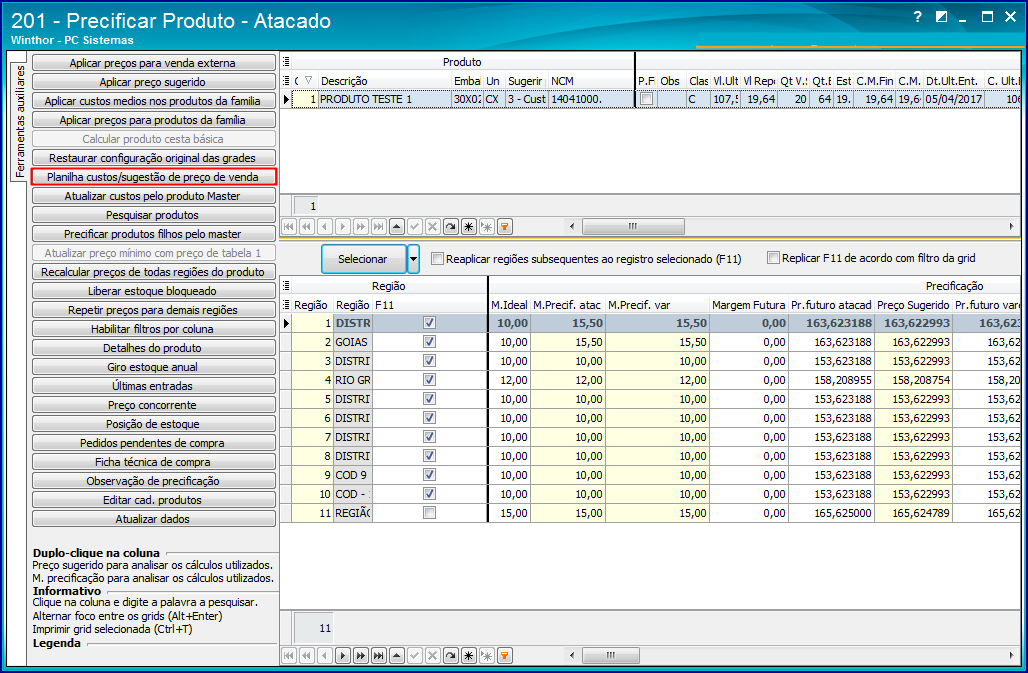Screen dimensions: 1028x673
Task: Click Pesquisar produtos button
Action: (x=153, y=215)
